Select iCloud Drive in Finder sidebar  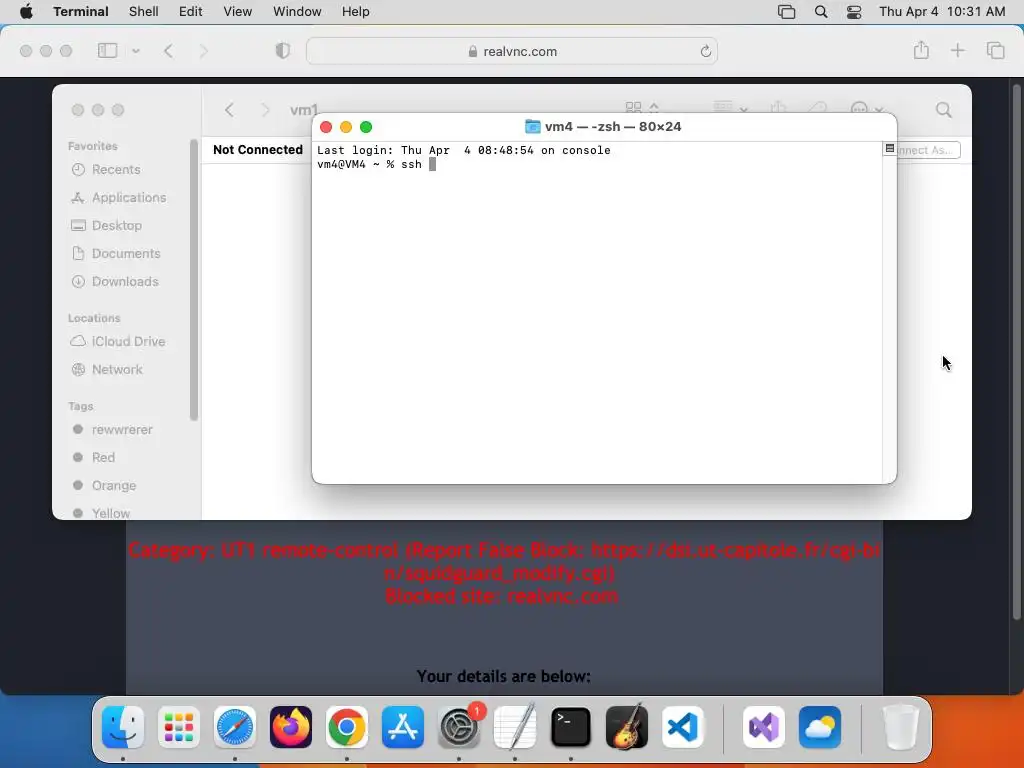click(127, 342)
